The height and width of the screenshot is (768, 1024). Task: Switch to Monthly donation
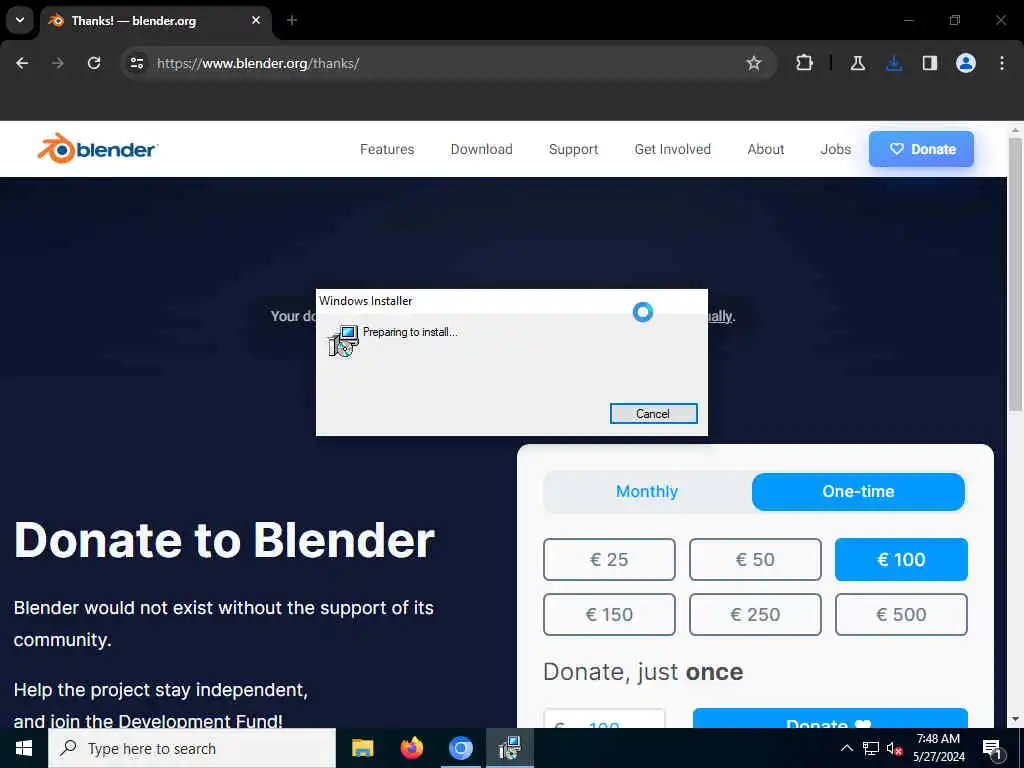[x=647, y=492]
